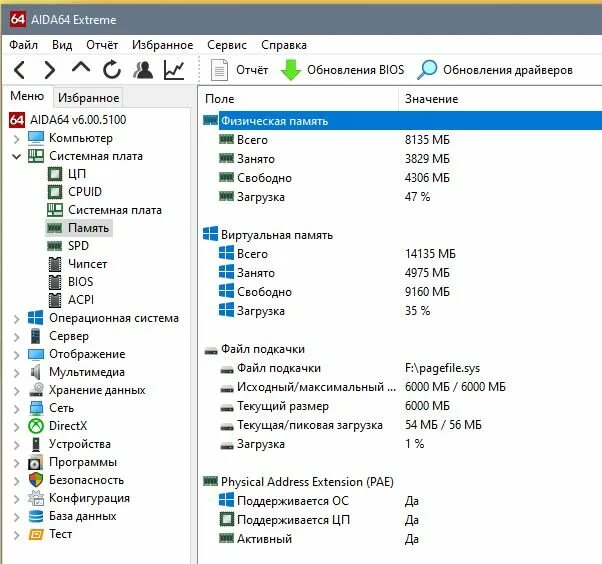Viewport: 602px width, 564px height.
Task: Collapse the Системная плата tree node
Action: click(x=17, y=156)
